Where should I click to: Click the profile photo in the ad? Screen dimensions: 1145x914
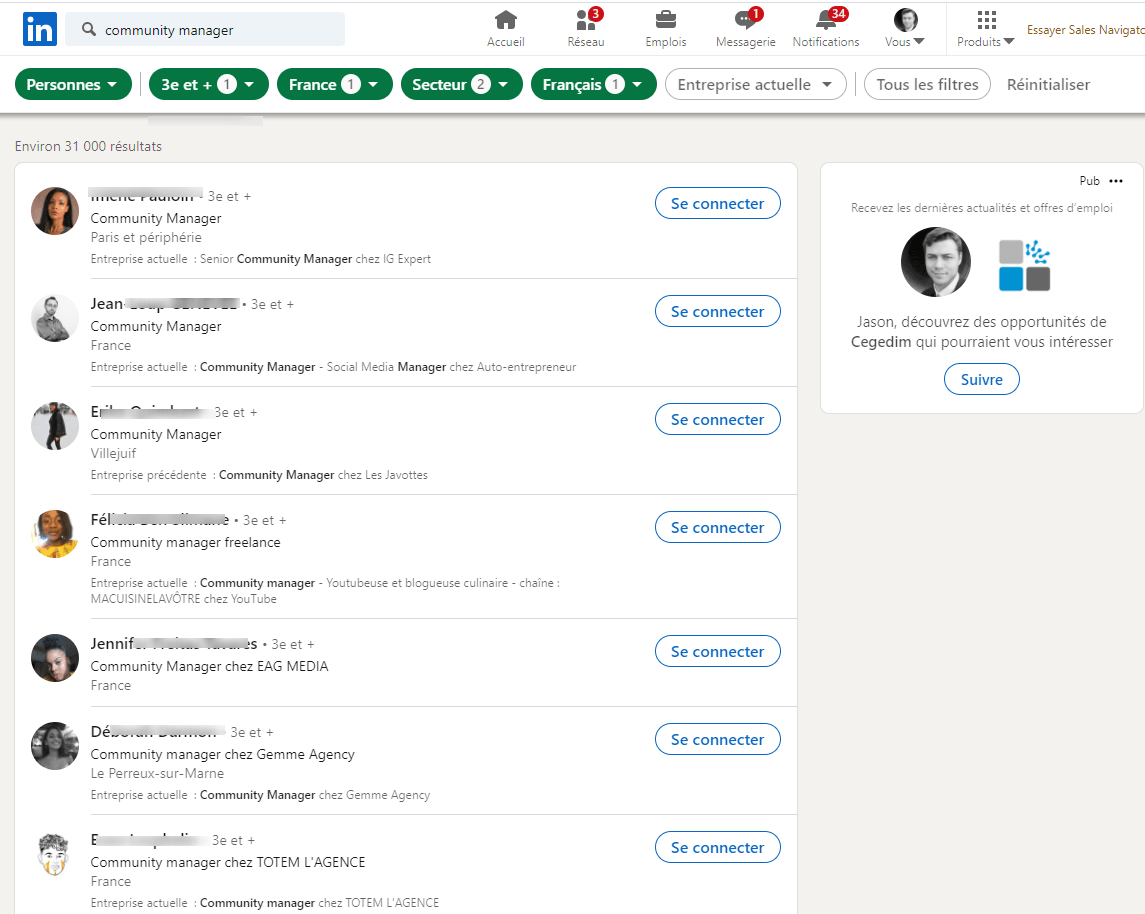coord(936,262)
